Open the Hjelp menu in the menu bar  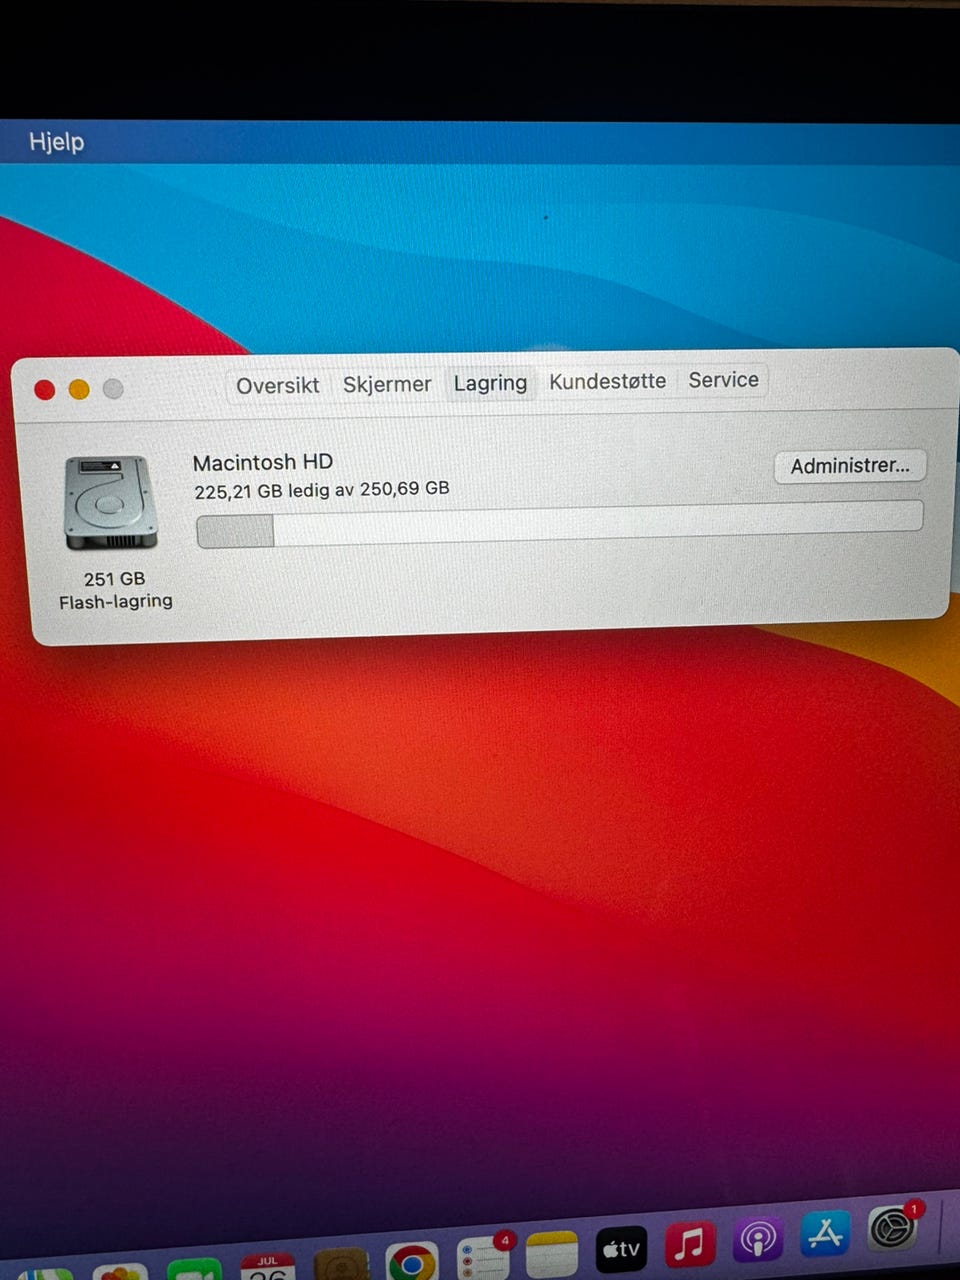click(56, 142)
